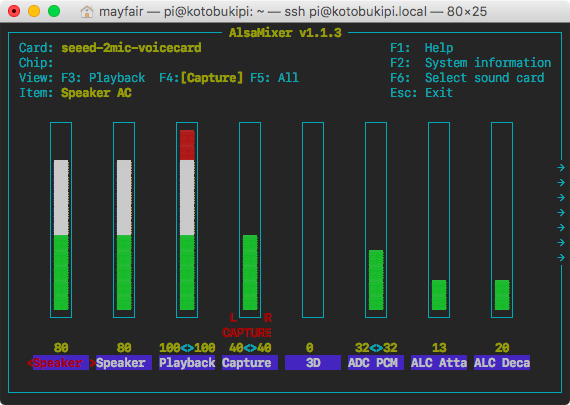Click the 13 value above ALC Atta
The height and width of the screenshot is (405, 570).
(x=439, y=348)
